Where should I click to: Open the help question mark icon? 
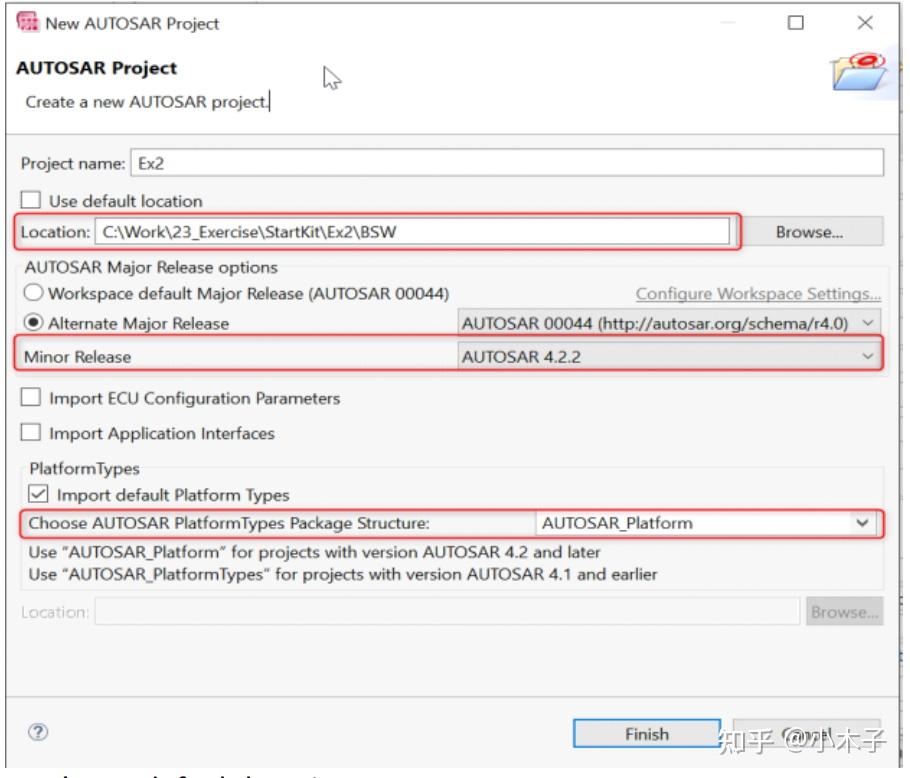click(40, 733)
